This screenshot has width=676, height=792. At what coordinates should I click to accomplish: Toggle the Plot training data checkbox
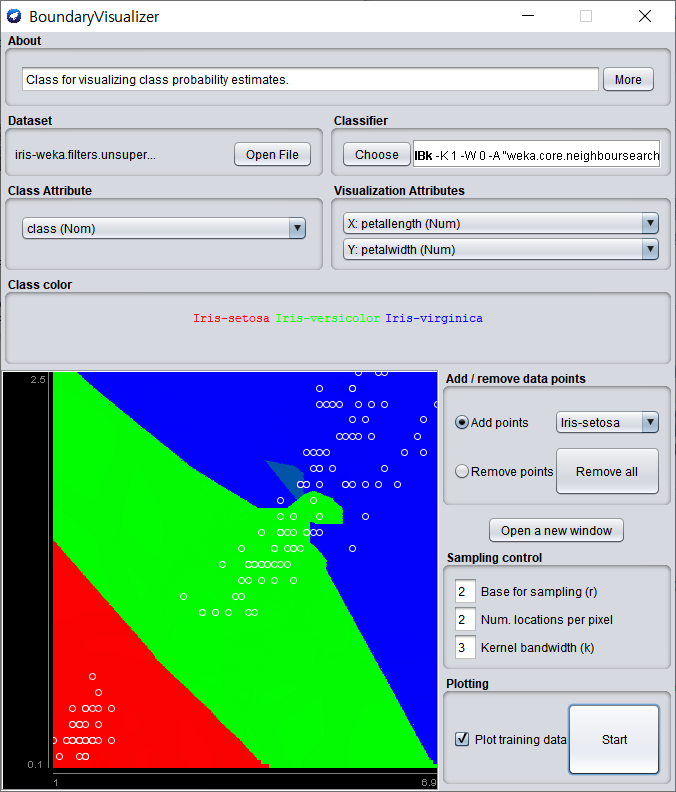pyautogui.click(x=462, y=739)
